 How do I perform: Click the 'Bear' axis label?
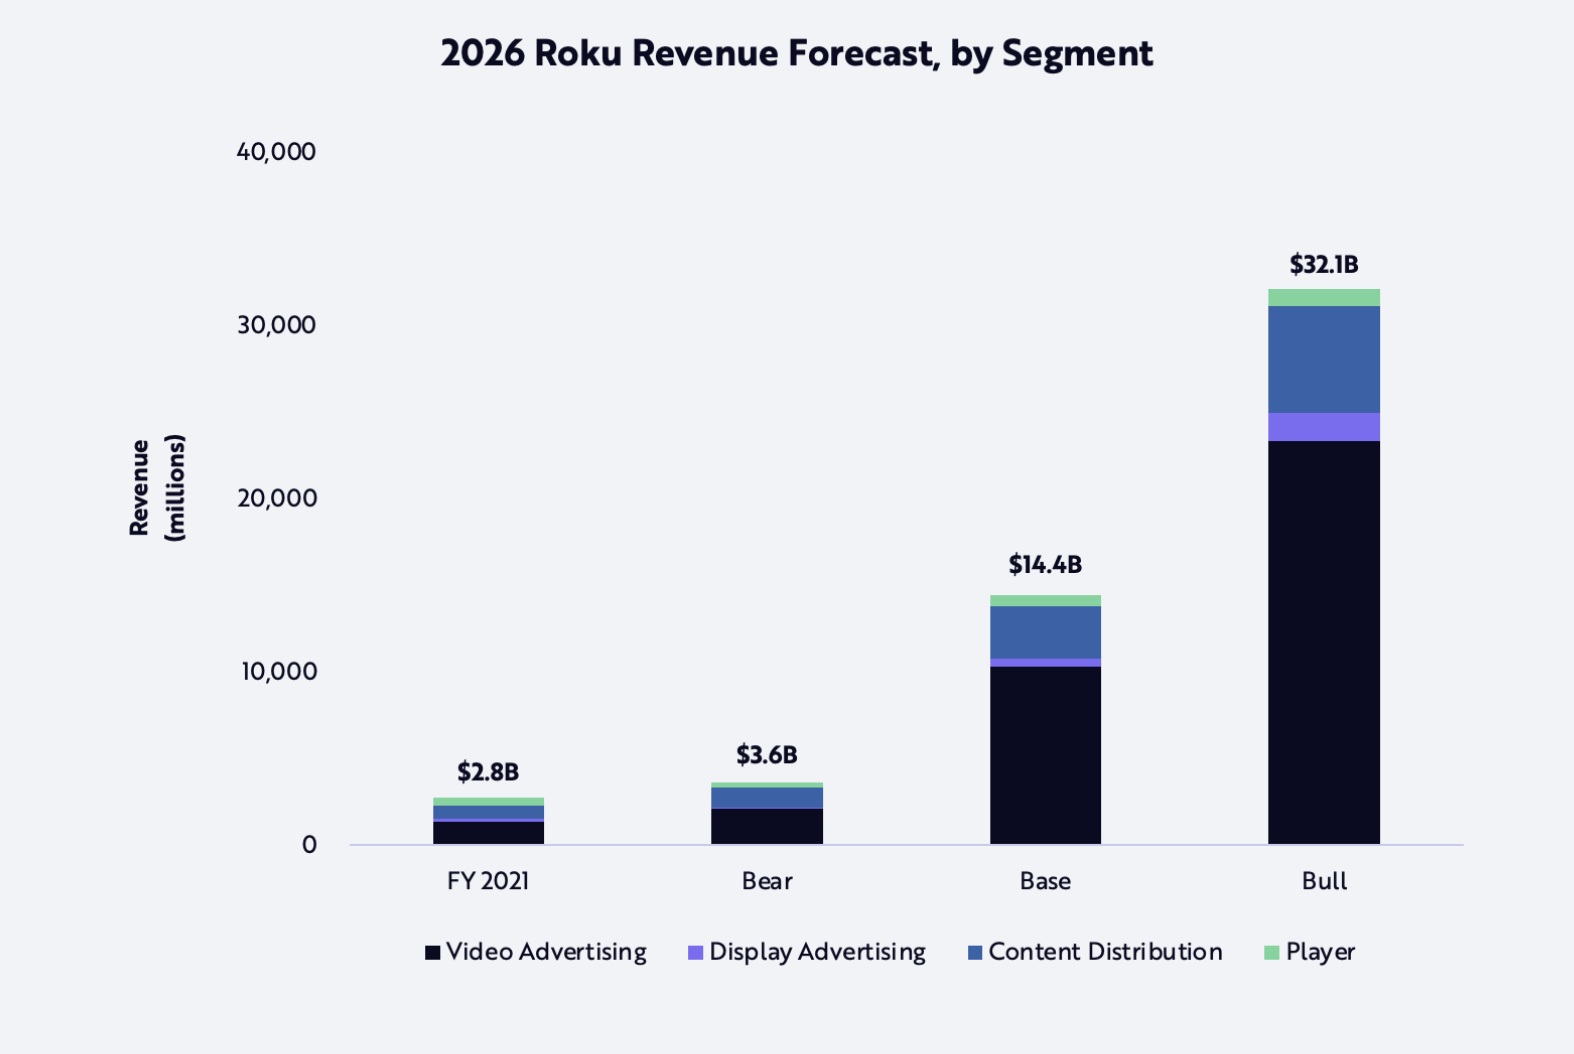[767, 881]
